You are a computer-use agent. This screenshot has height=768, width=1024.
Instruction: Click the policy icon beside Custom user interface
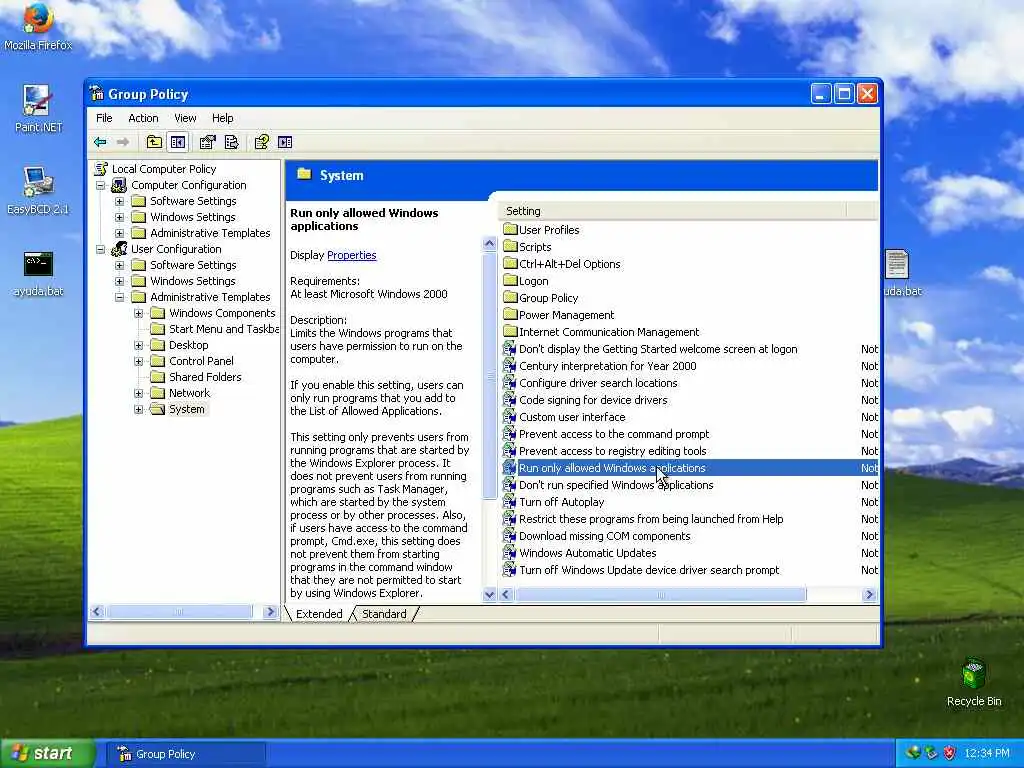click(x=509, y=417)
